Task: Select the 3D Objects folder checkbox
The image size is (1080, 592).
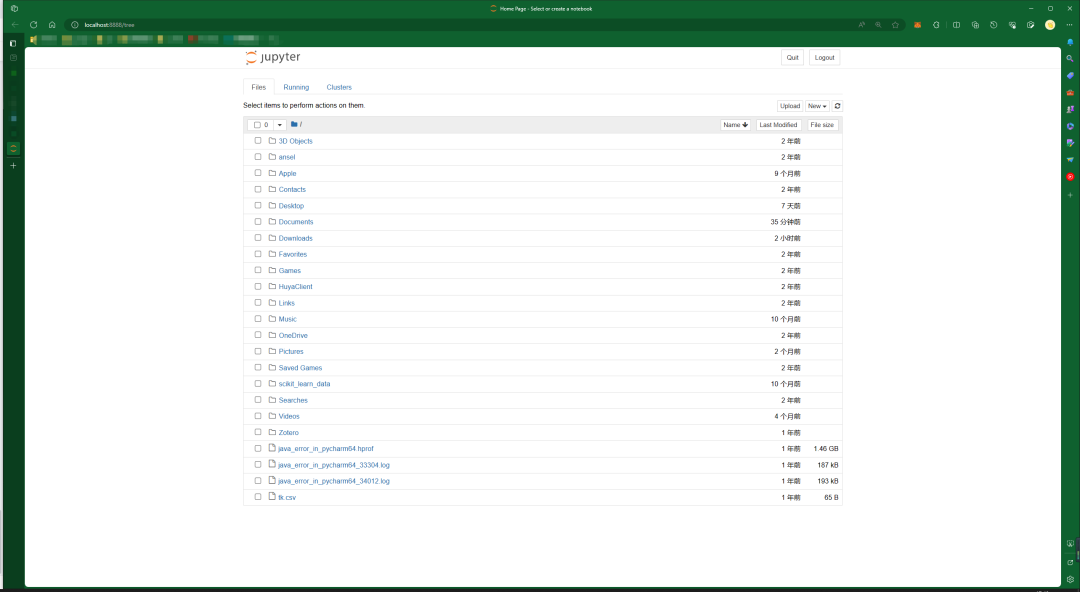Action: click(x=258, y=141)
